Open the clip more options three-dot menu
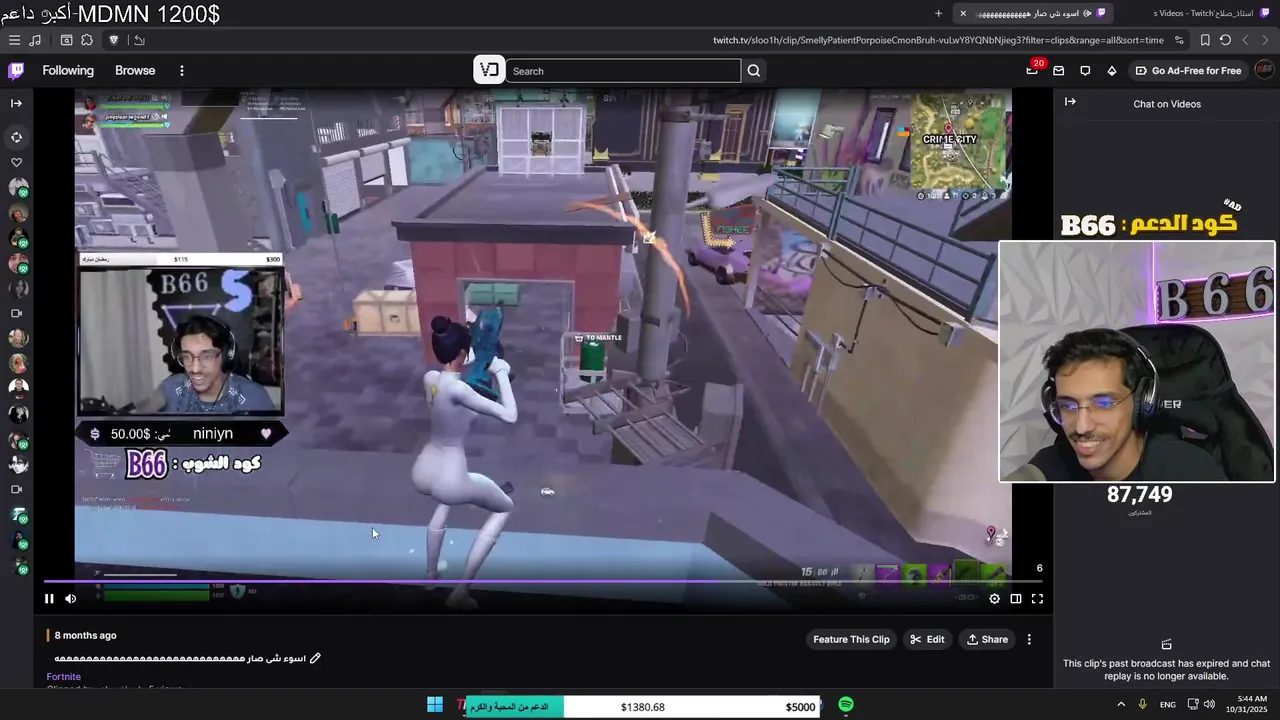 coord(1029,639)
